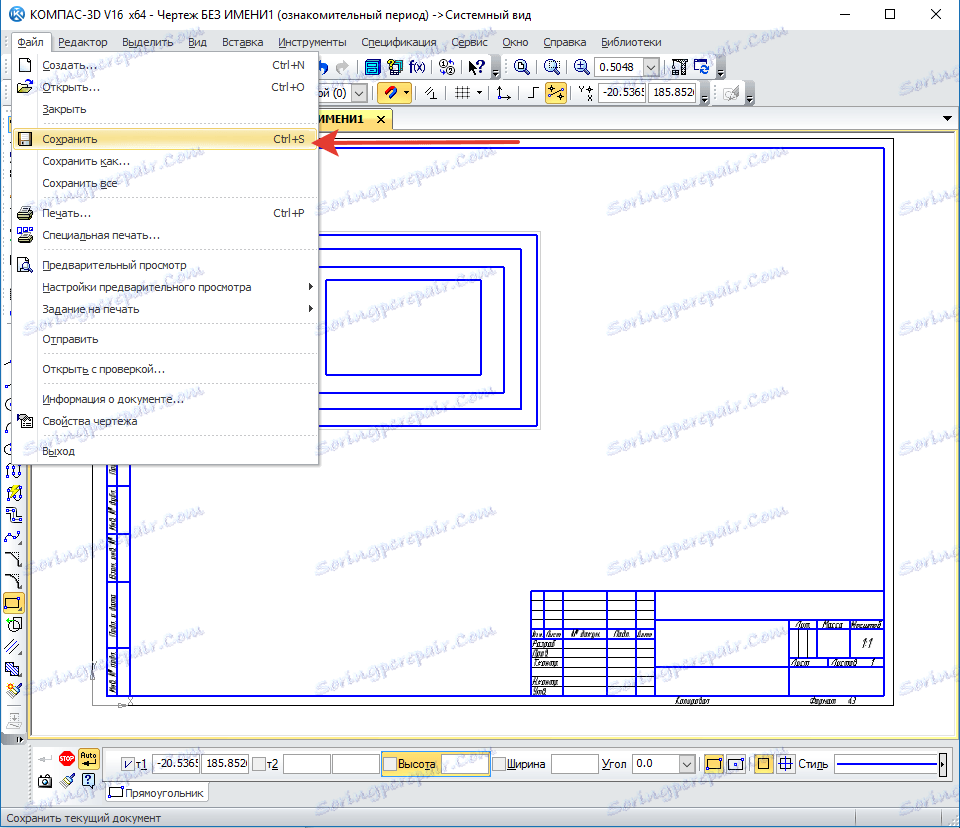This screenshot has width=960, height=828.
Task: Choose Сохранить как... from the File menu
Action: coord(86,161)
